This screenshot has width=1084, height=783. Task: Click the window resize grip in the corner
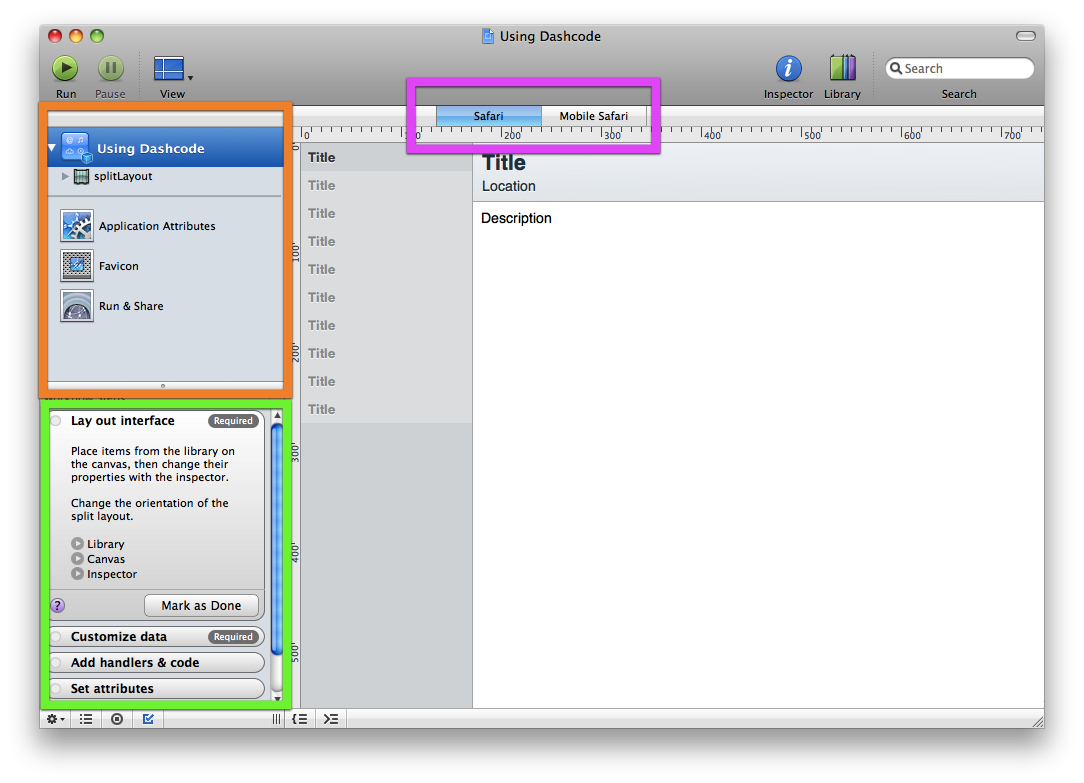click(x=1038, y=721)
